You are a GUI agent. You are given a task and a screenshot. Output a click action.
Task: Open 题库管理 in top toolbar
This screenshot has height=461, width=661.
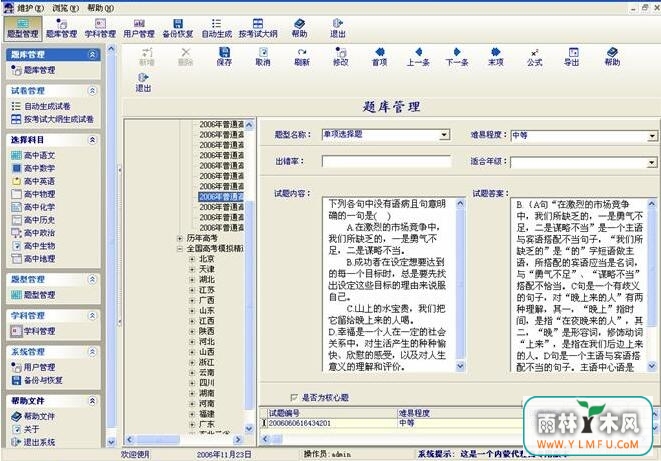click(62, 28)
